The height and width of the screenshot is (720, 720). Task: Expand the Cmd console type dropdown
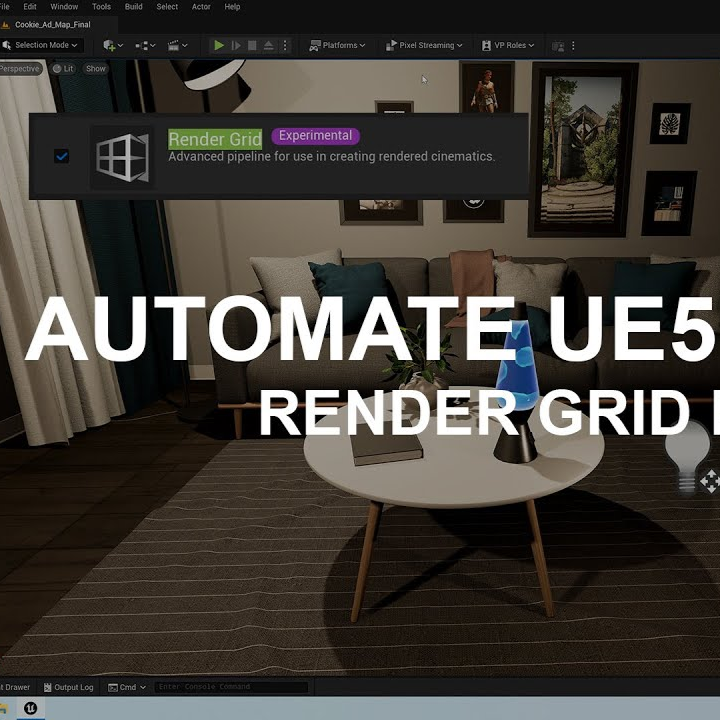[127, 687]
